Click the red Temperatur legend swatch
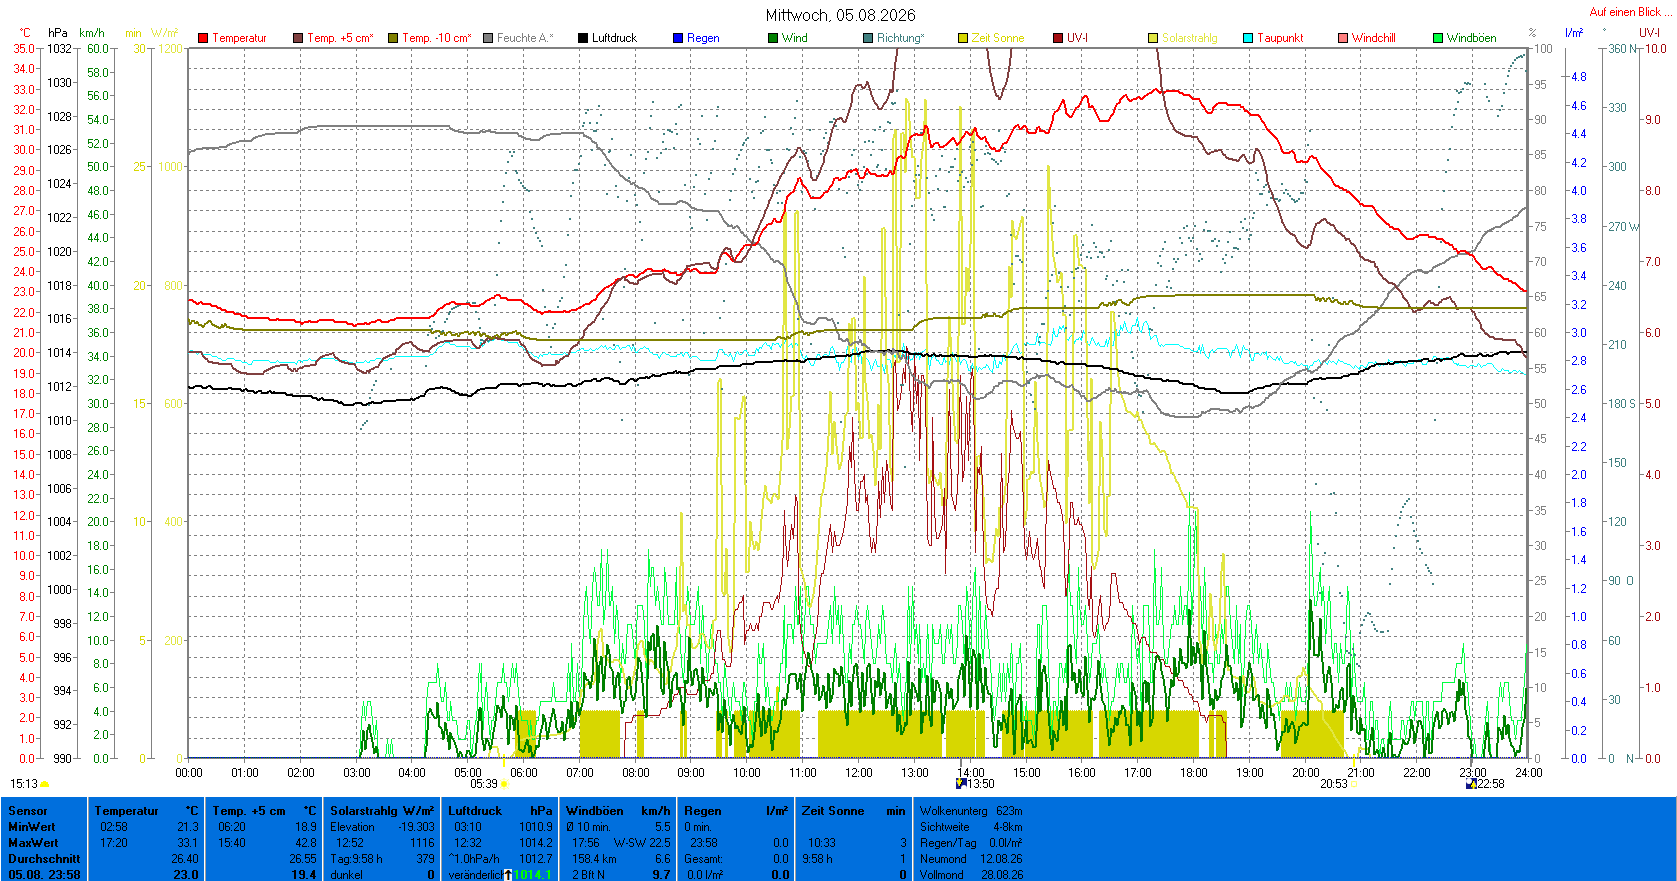This screenshot has height=881, width=1677. tap(203, 38)
